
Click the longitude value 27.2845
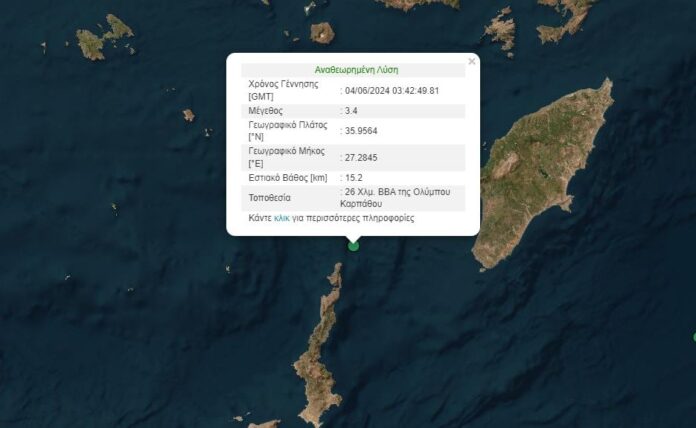pos(361,157)
